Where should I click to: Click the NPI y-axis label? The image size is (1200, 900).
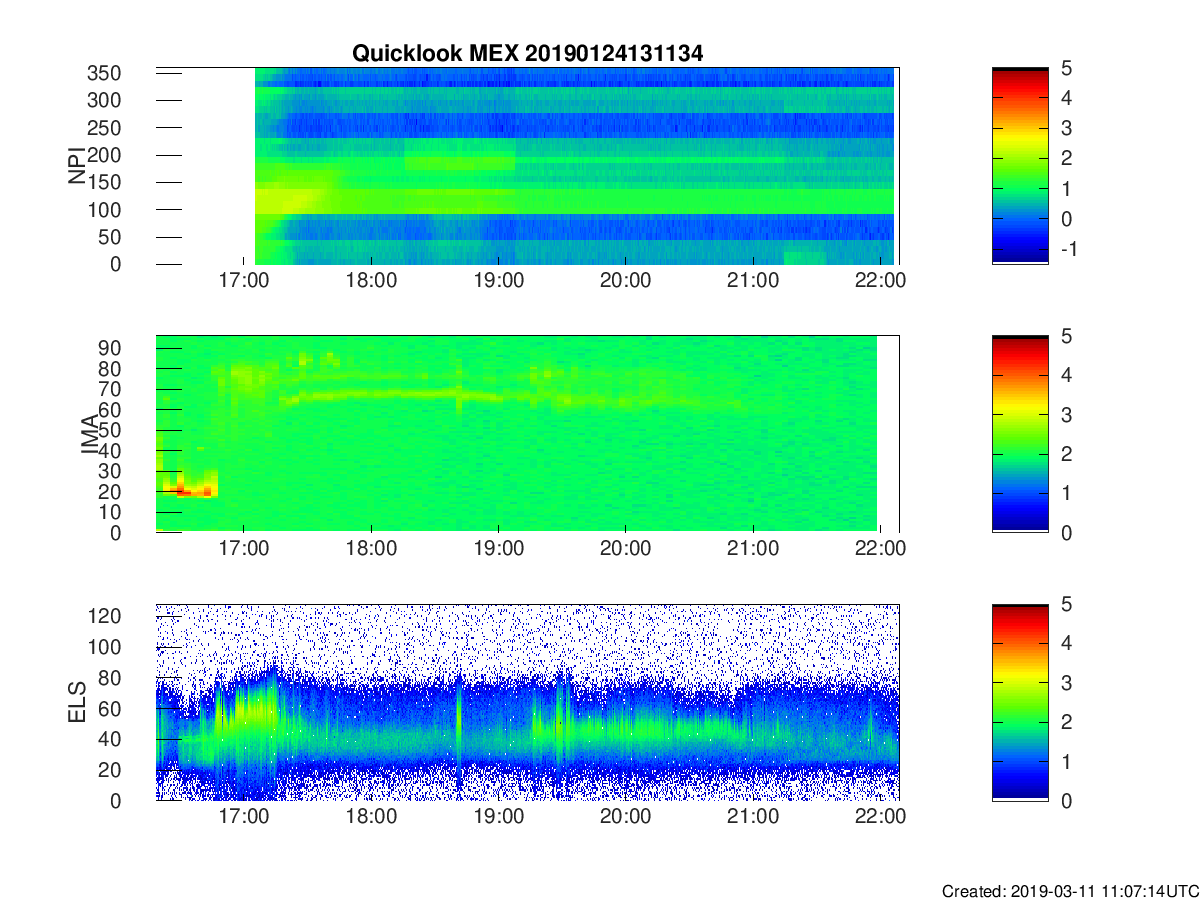coord(77,166)
